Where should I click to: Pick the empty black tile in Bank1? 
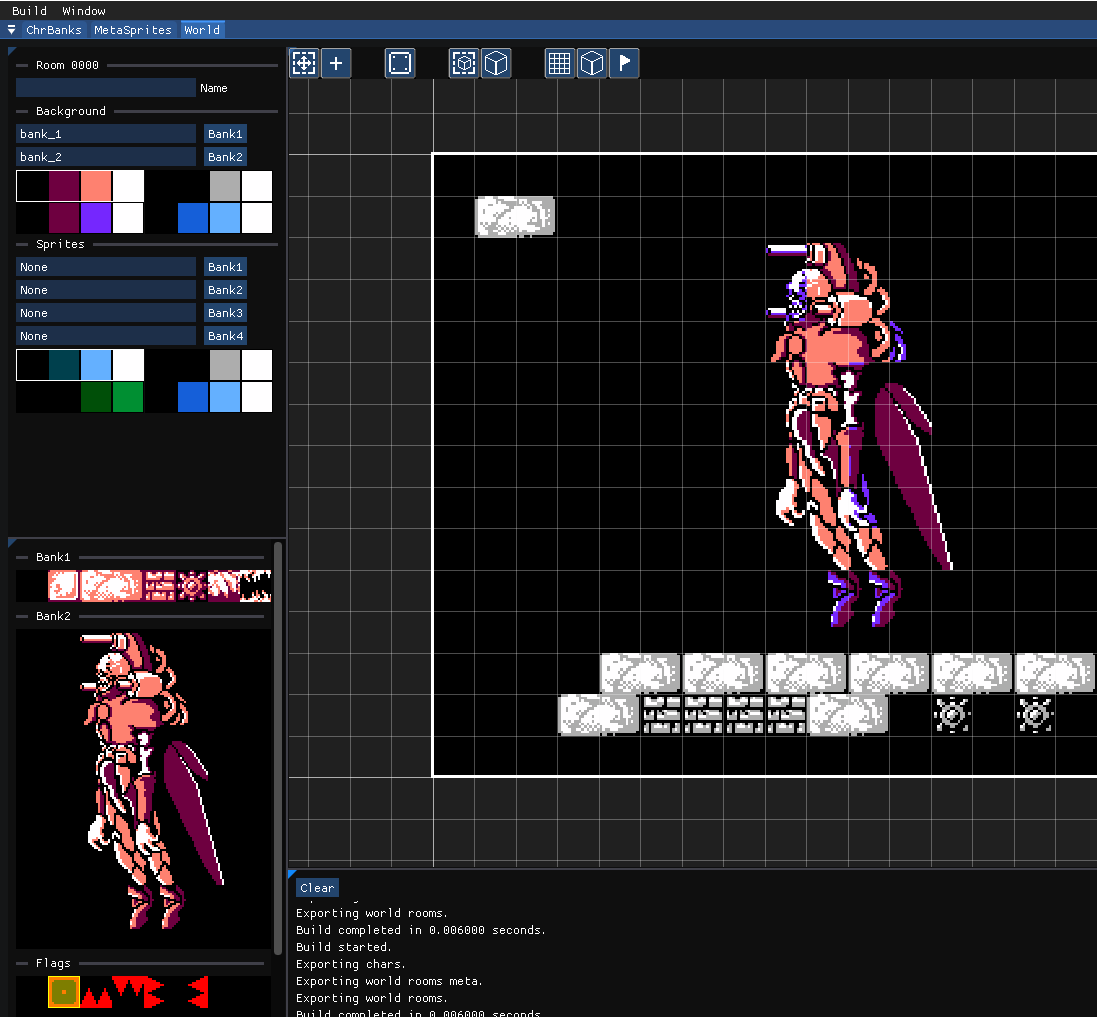(31, 586)
